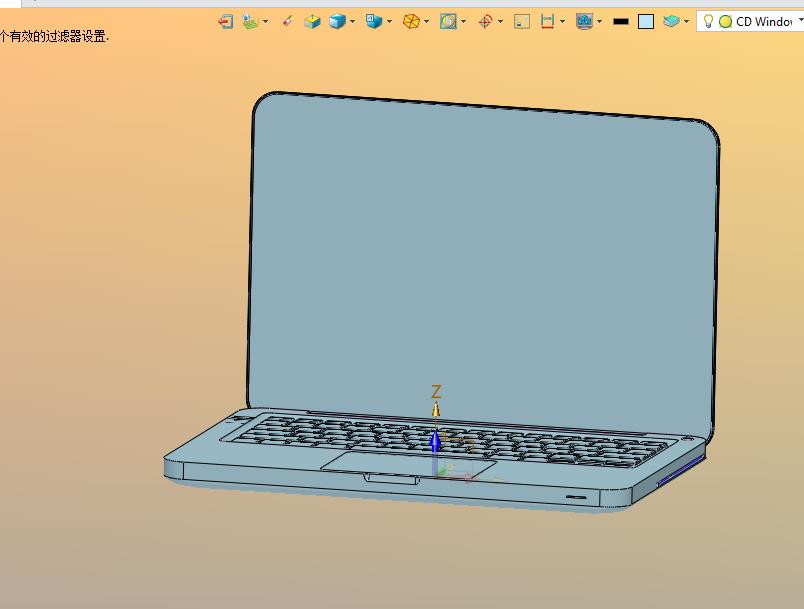The width and height of the screenshot is (804, 609).
Task: Click the small beige square panel icon
Action: click(522, 22)
